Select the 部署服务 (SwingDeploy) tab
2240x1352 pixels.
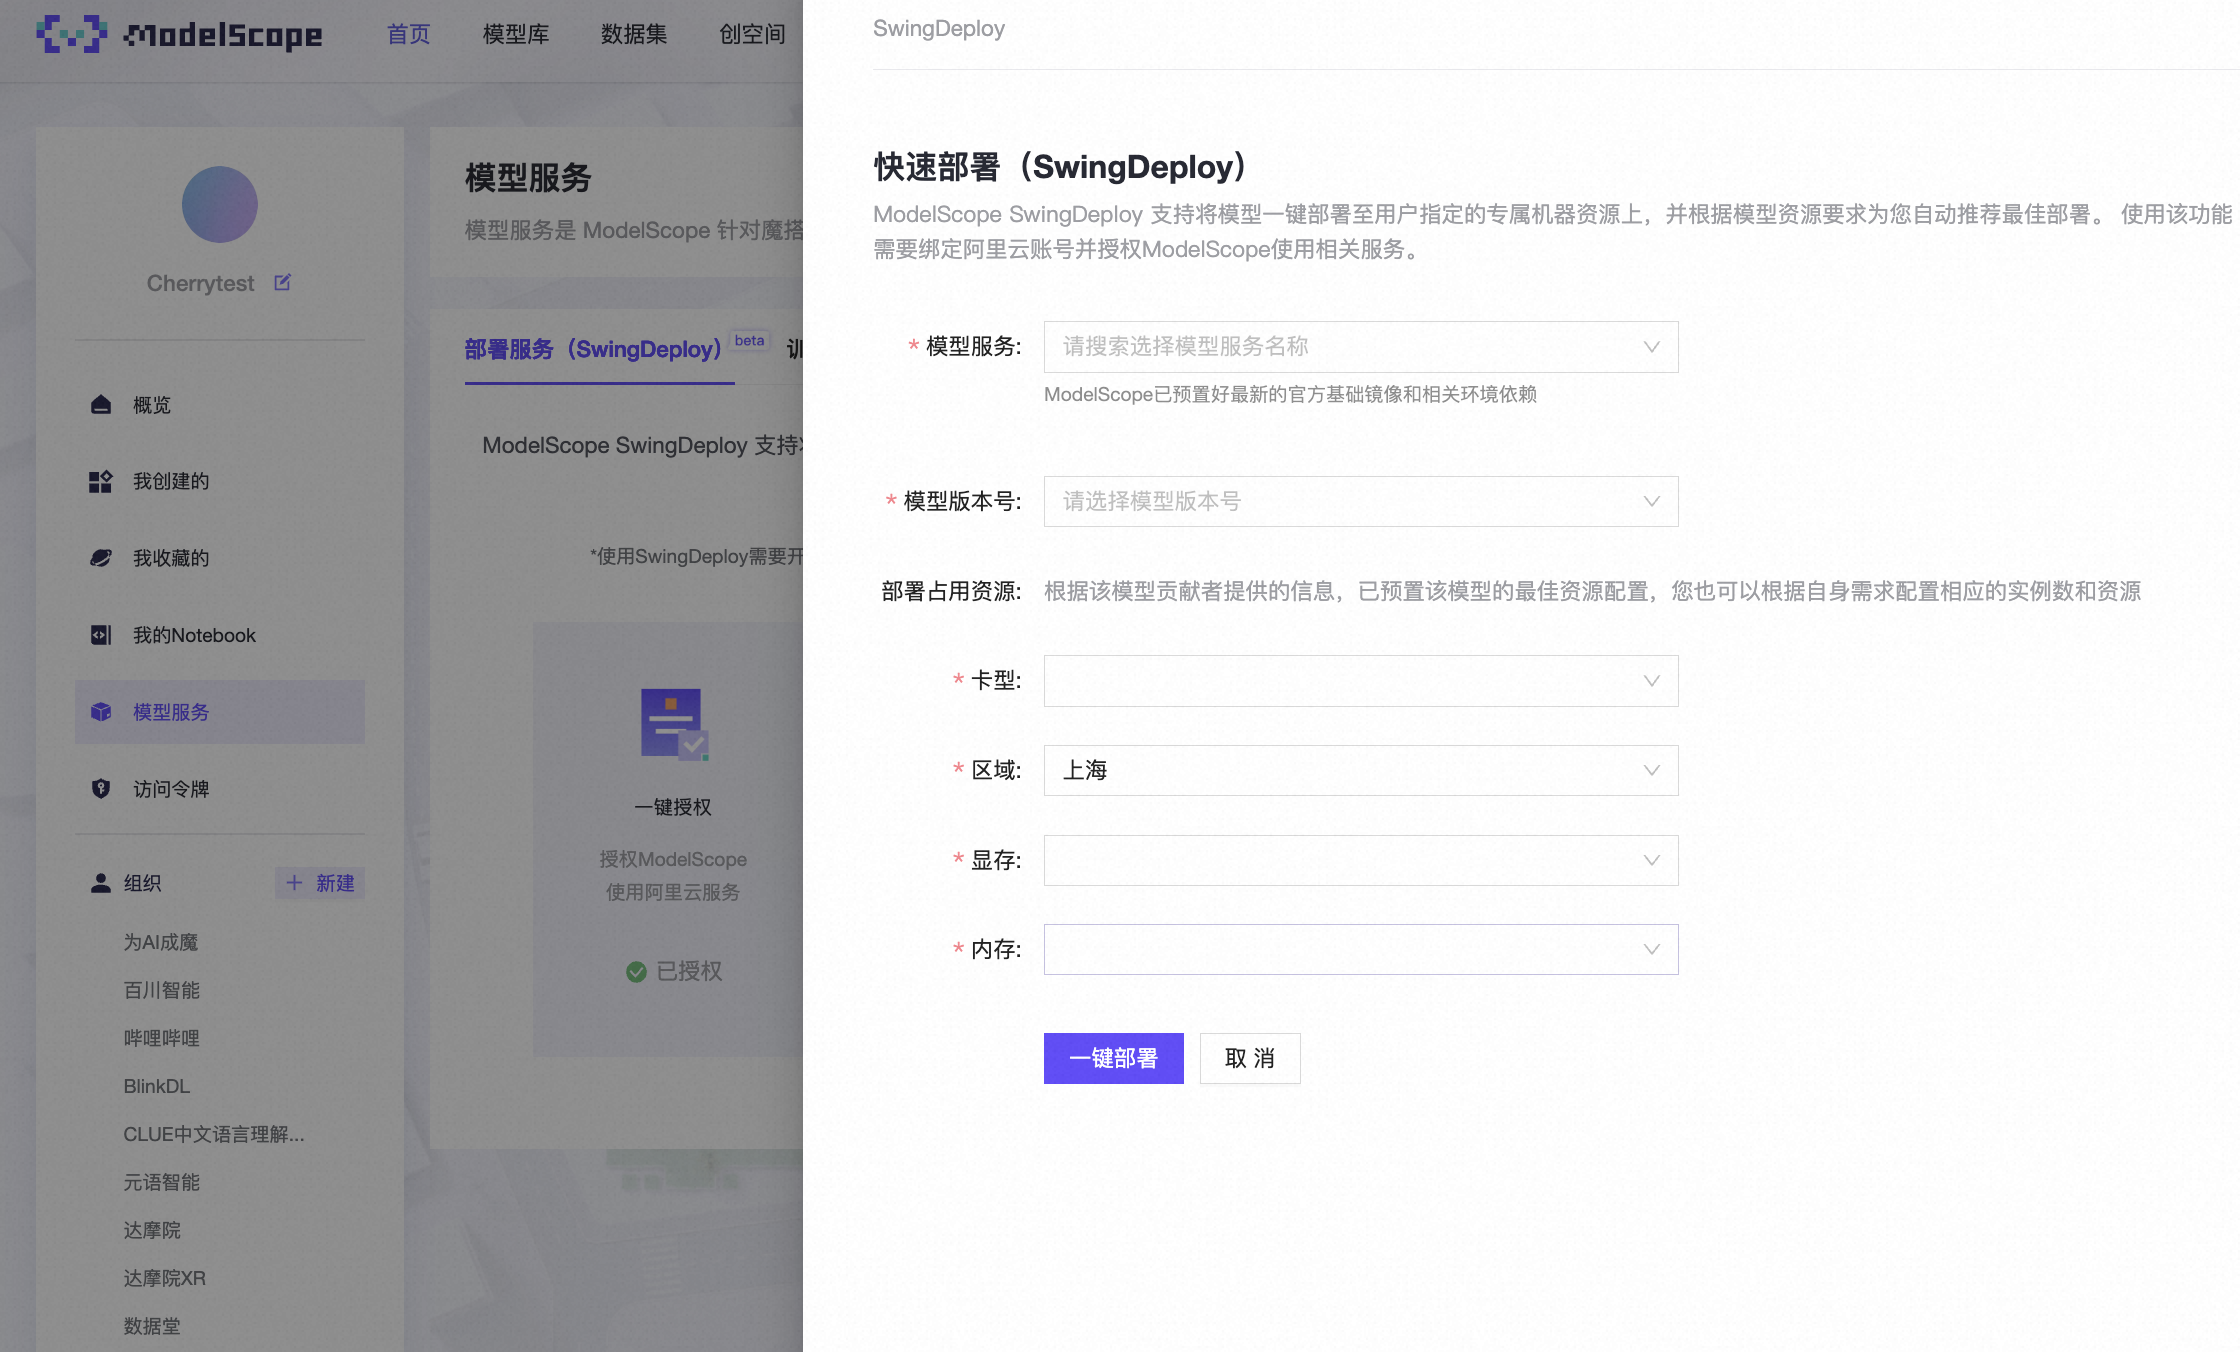point(593,349)
